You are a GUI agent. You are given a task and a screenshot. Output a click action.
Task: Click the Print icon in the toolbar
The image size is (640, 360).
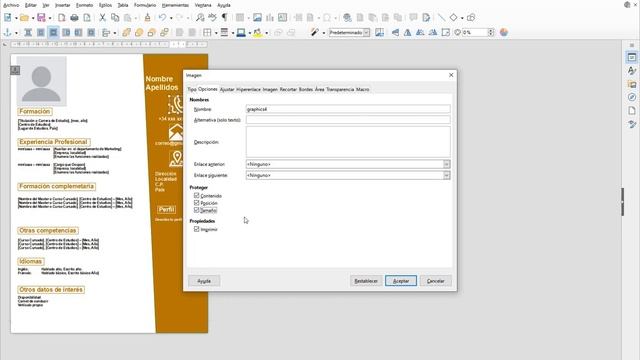(74, 18)
